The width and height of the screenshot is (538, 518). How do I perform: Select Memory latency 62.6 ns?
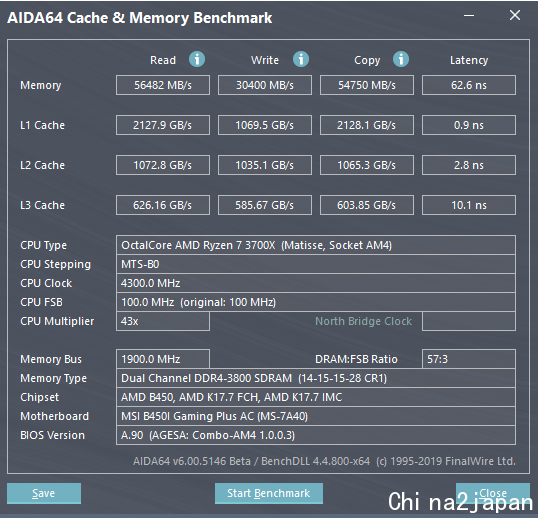(x=469, y=85)
